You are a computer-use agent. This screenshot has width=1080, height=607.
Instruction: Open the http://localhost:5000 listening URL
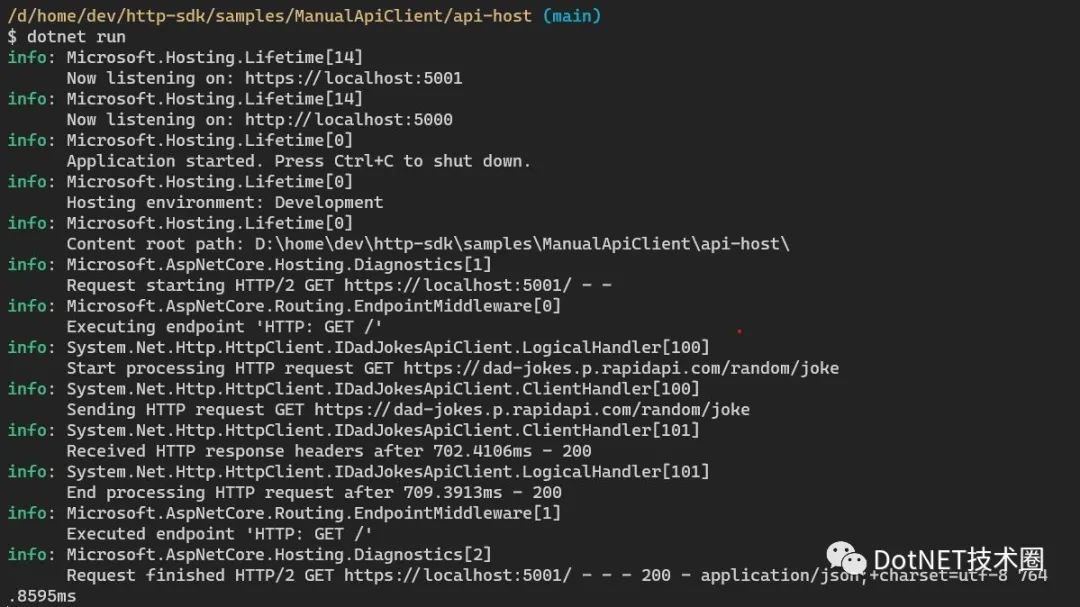[349, 119]
